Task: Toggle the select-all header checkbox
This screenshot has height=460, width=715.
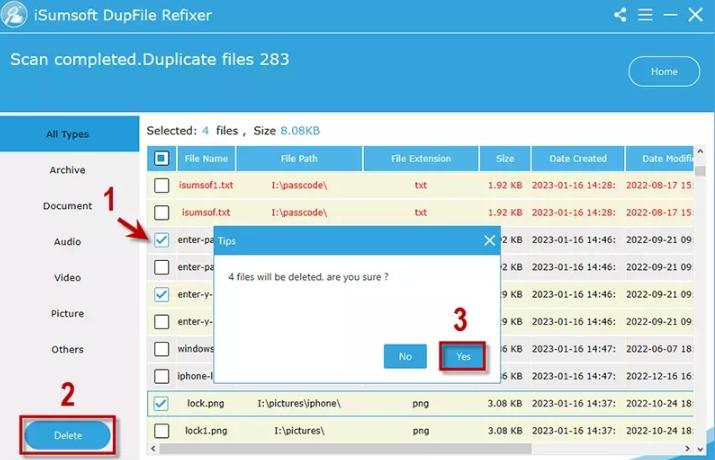Action: click(161, 158)
